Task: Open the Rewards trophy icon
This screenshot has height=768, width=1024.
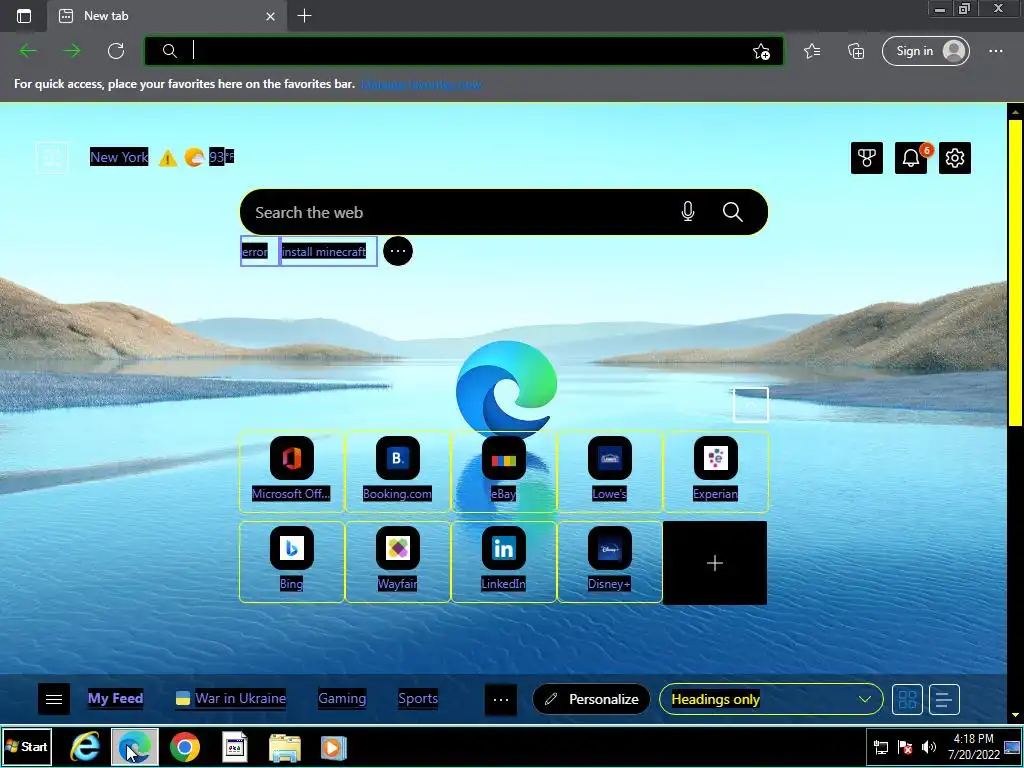Action: point(867,158)
